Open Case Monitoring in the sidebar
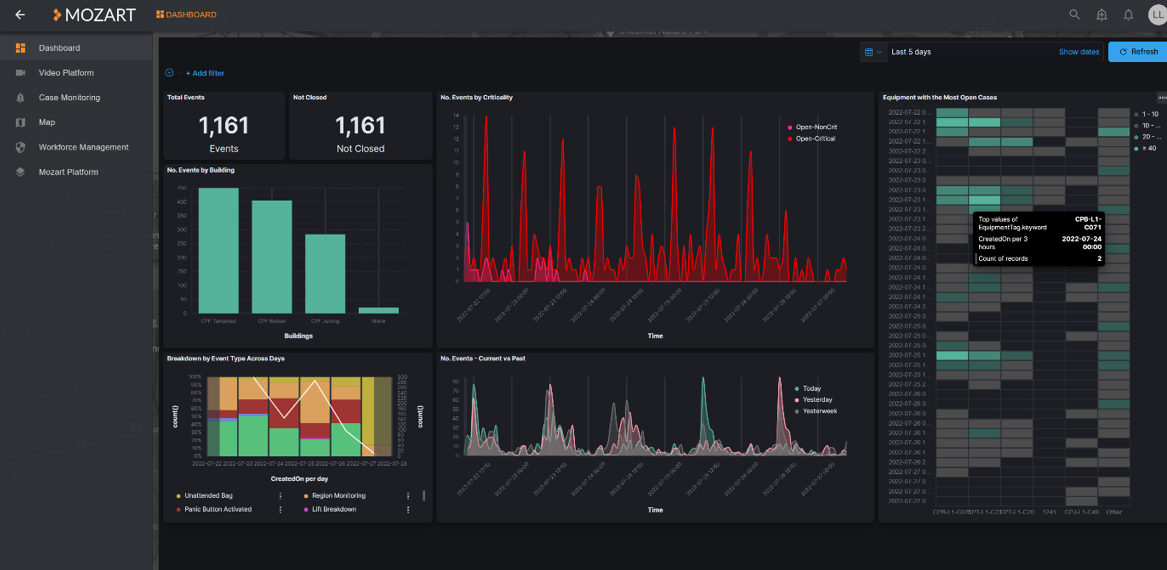This screenshot has width=1167, height=570. (x=69, y=98)
